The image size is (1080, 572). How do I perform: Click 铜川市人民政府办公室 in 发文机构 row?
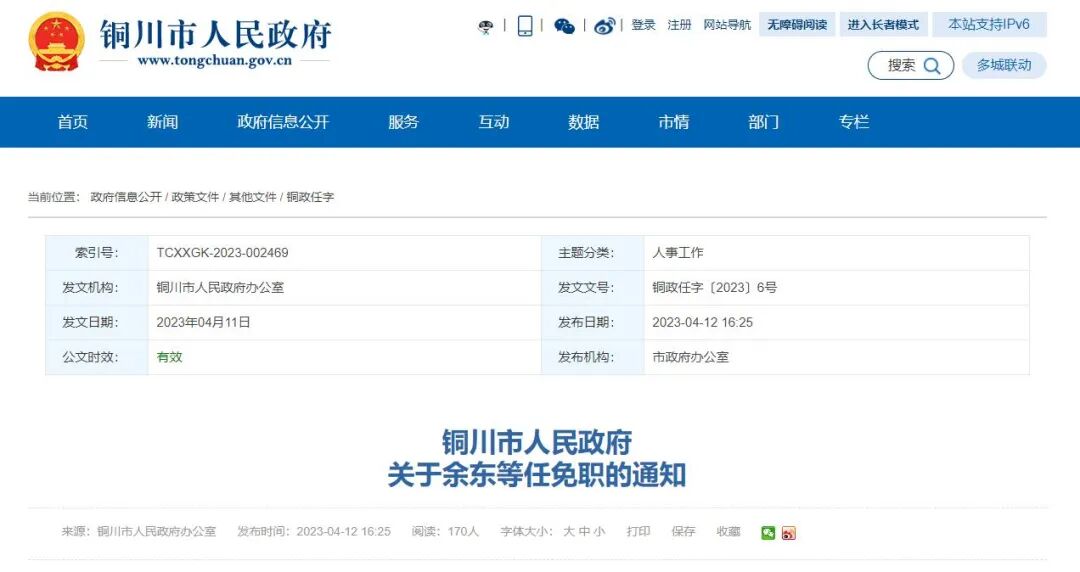(220, 287)
